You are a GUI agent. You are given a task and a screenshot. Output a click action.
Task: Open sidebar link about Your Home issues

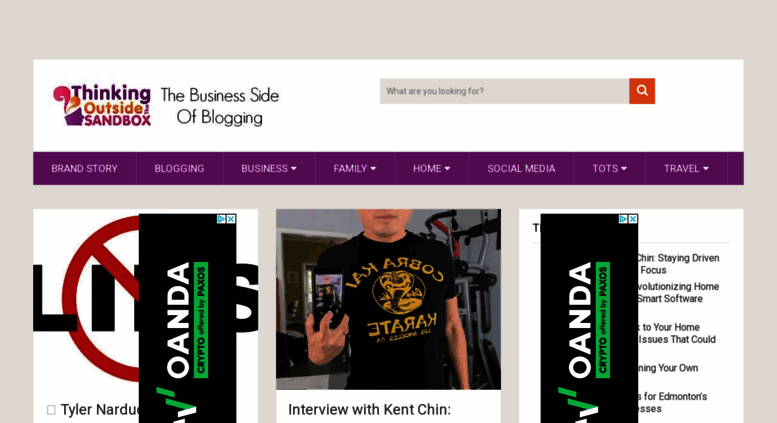676,333
